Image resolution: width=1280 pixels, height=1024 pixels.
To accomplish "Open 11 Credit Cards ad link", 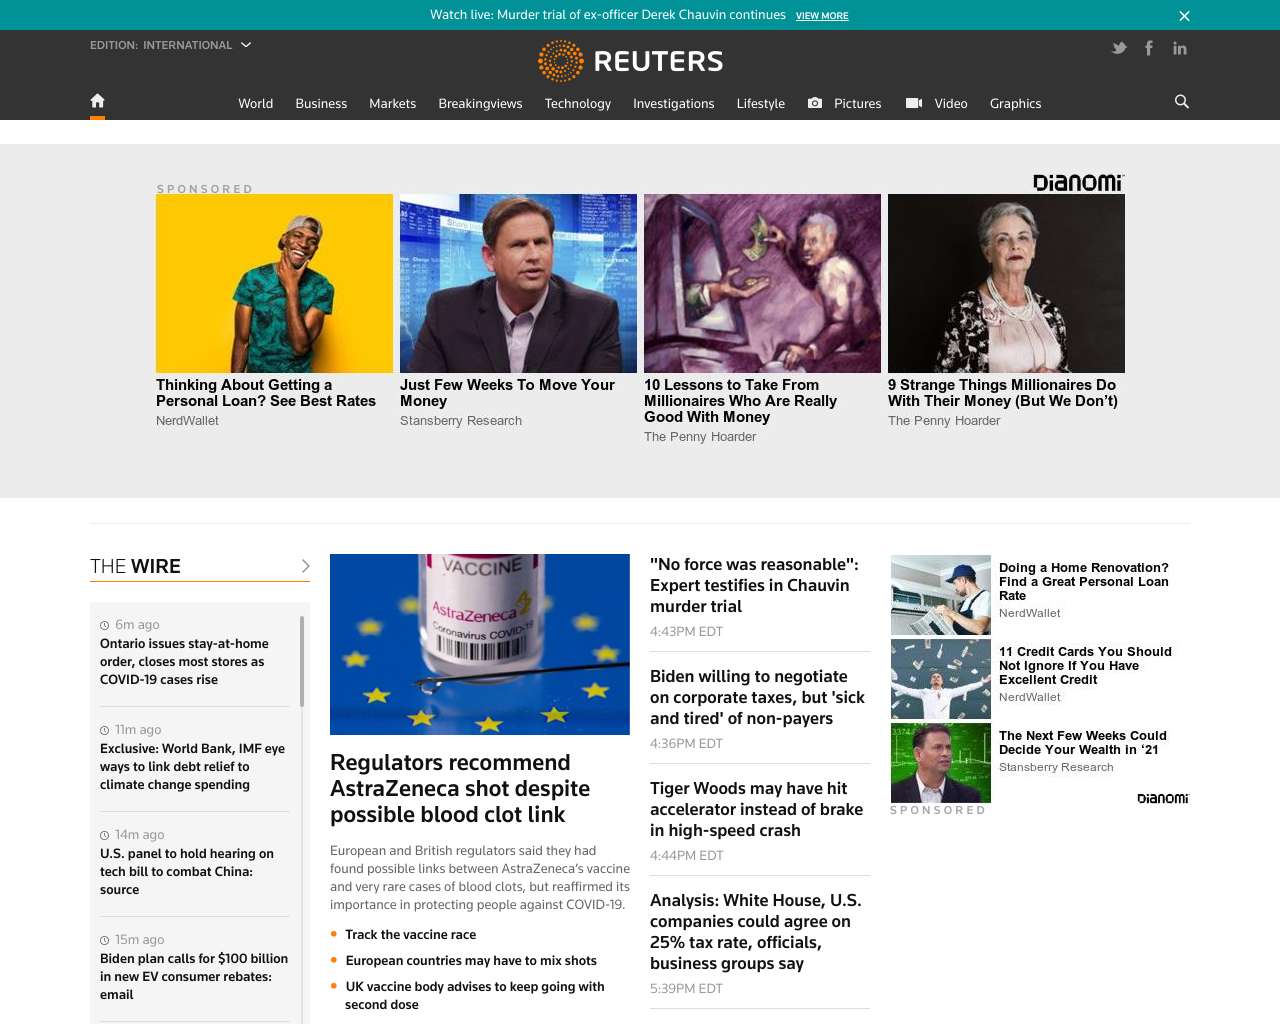I will pyautogui.click(x=1085, y=665).
